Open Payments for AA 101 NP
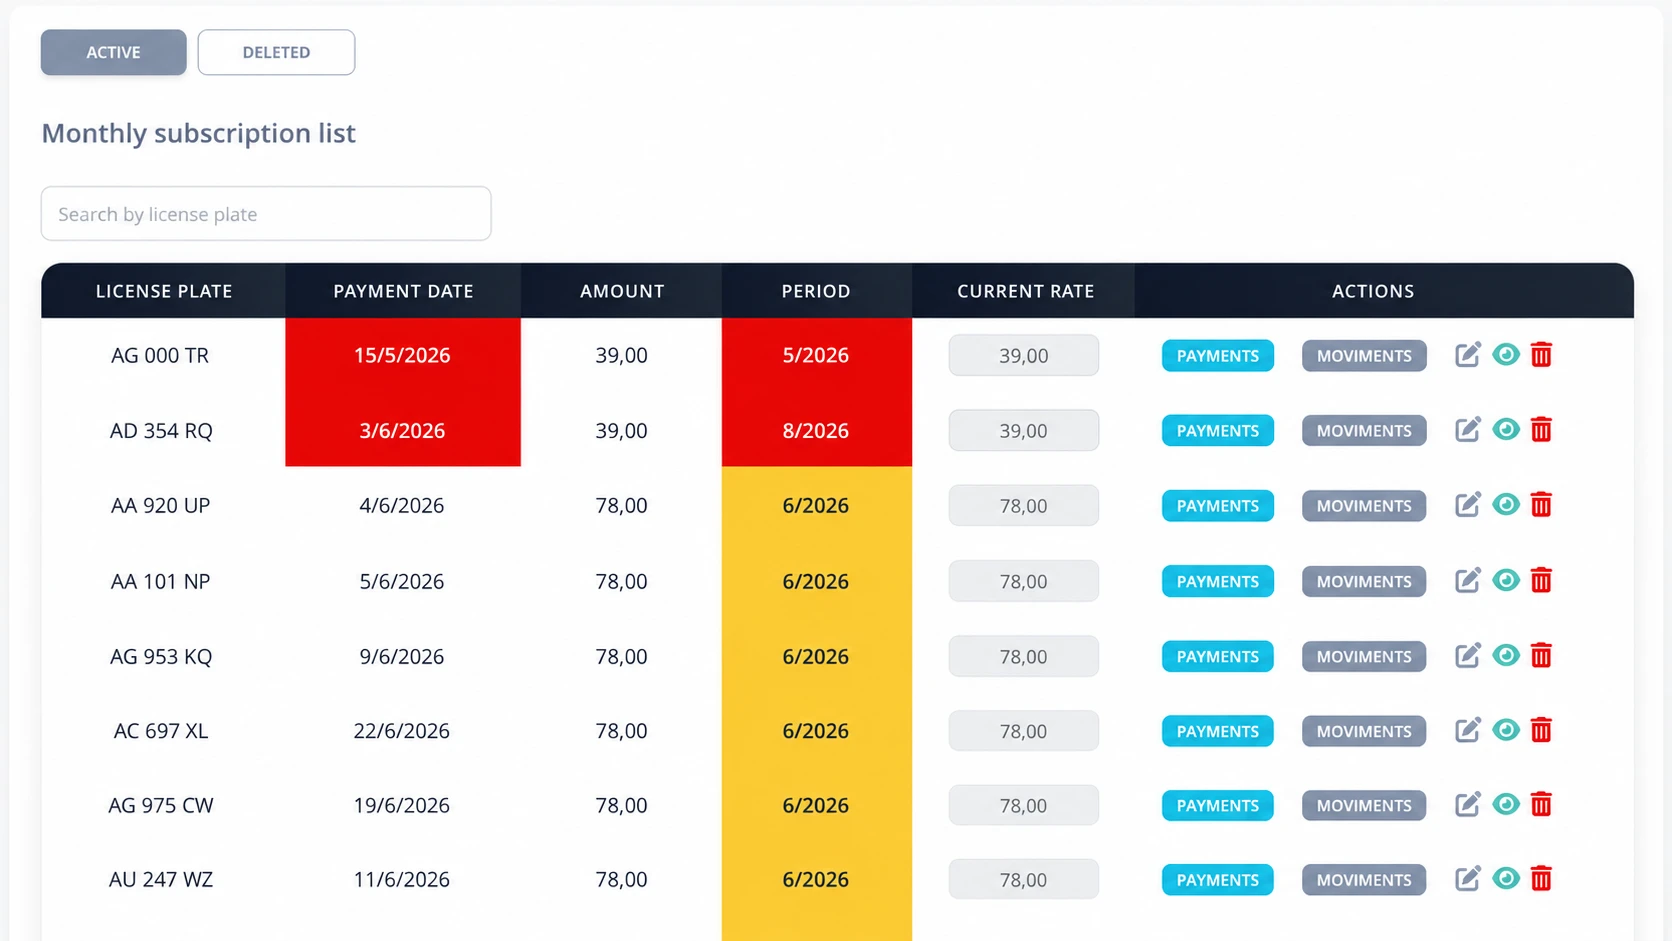This screenshot has height=941, width=1672. 1217,582
